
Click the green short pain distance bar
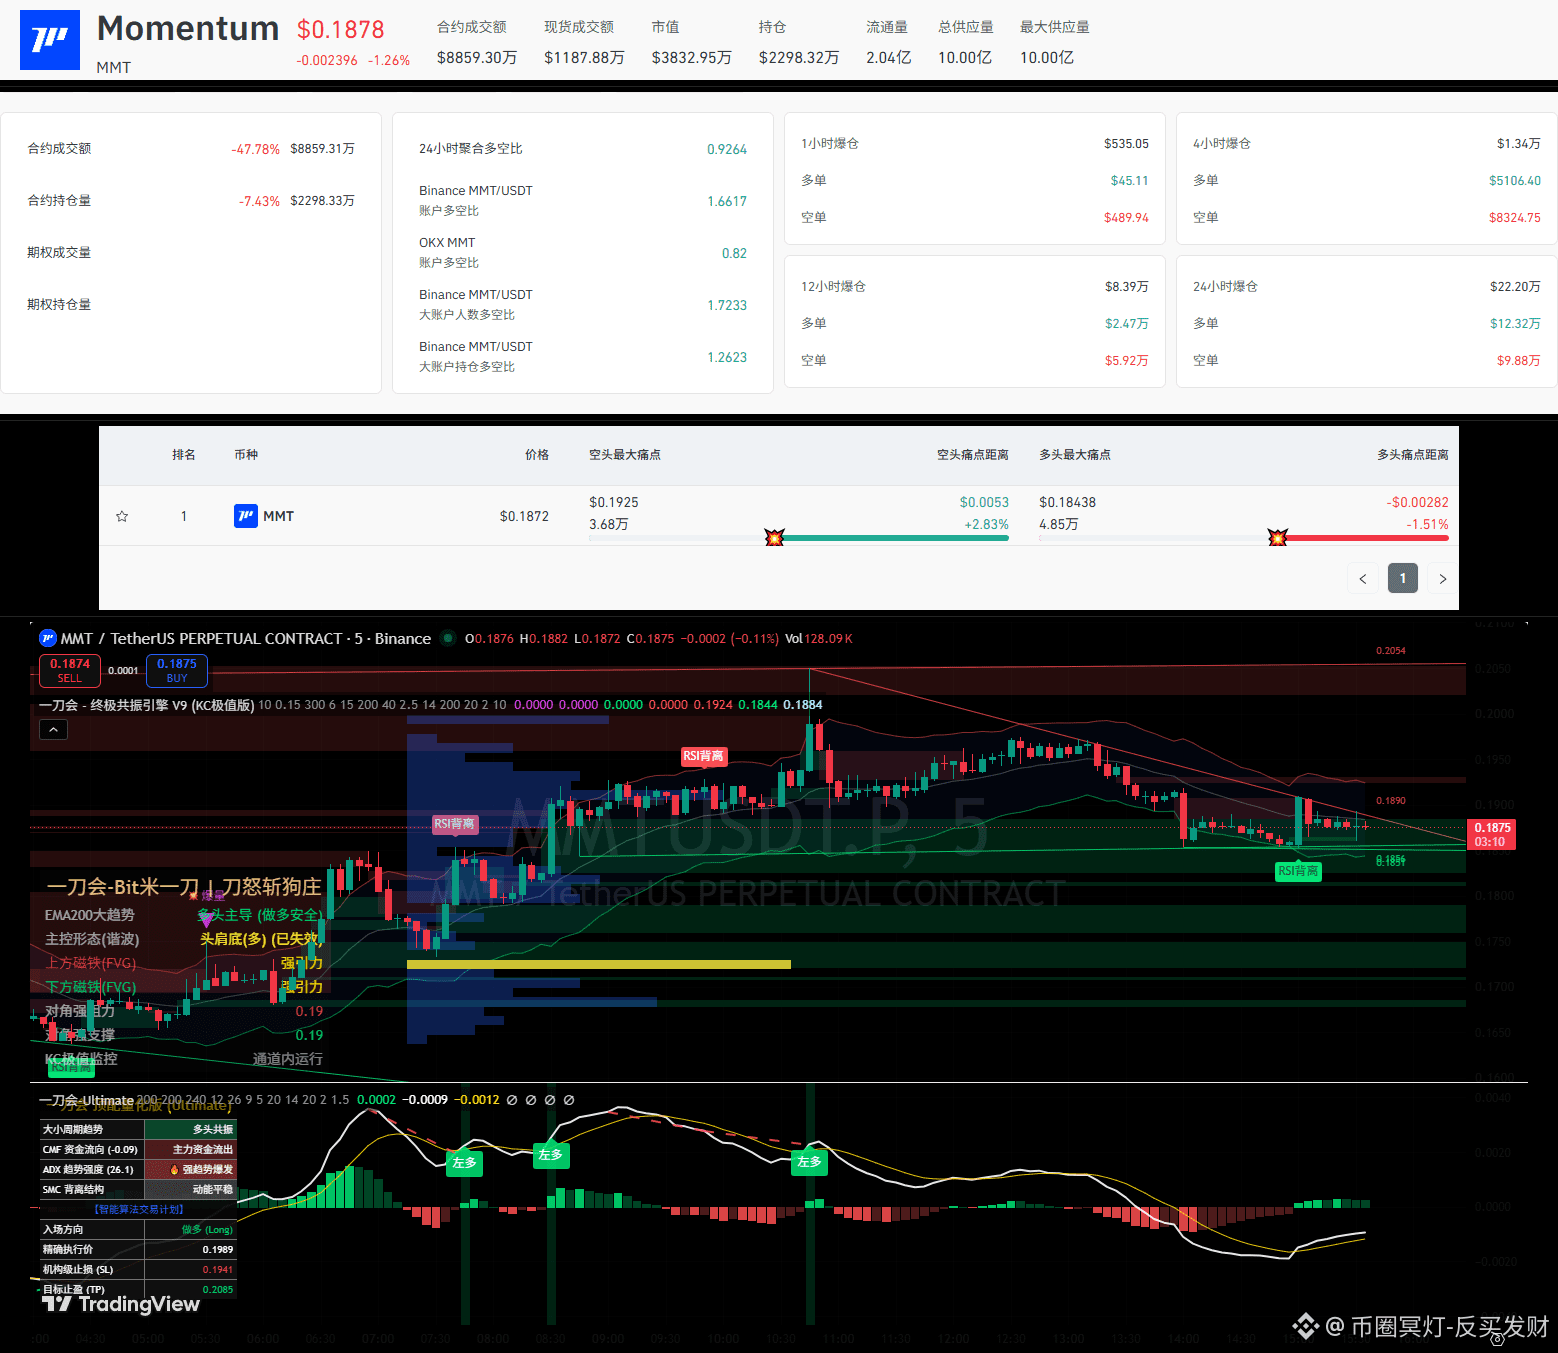click(895, 538)
